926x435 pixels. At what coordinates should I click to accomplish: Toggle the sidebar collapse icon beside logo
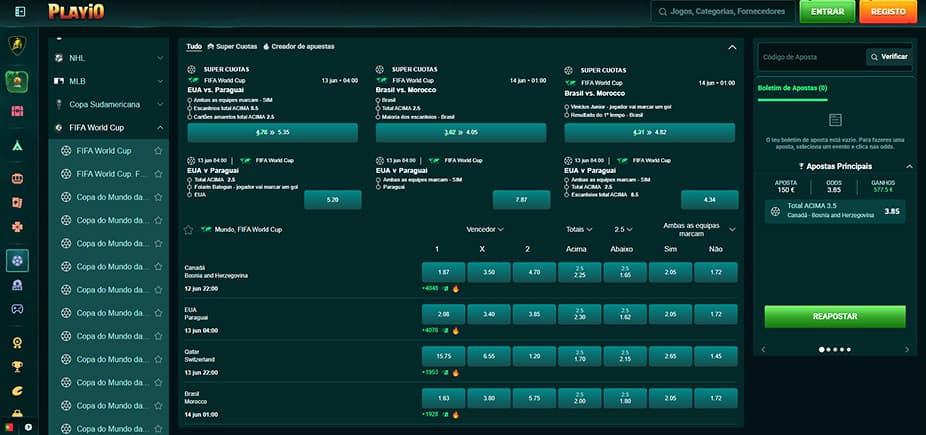pos(20,11)
